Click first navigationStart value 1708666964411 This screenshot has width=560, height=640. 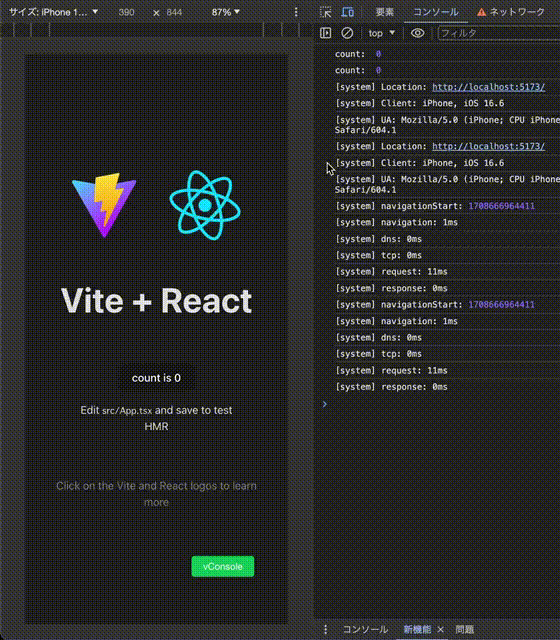click(501, 206)
